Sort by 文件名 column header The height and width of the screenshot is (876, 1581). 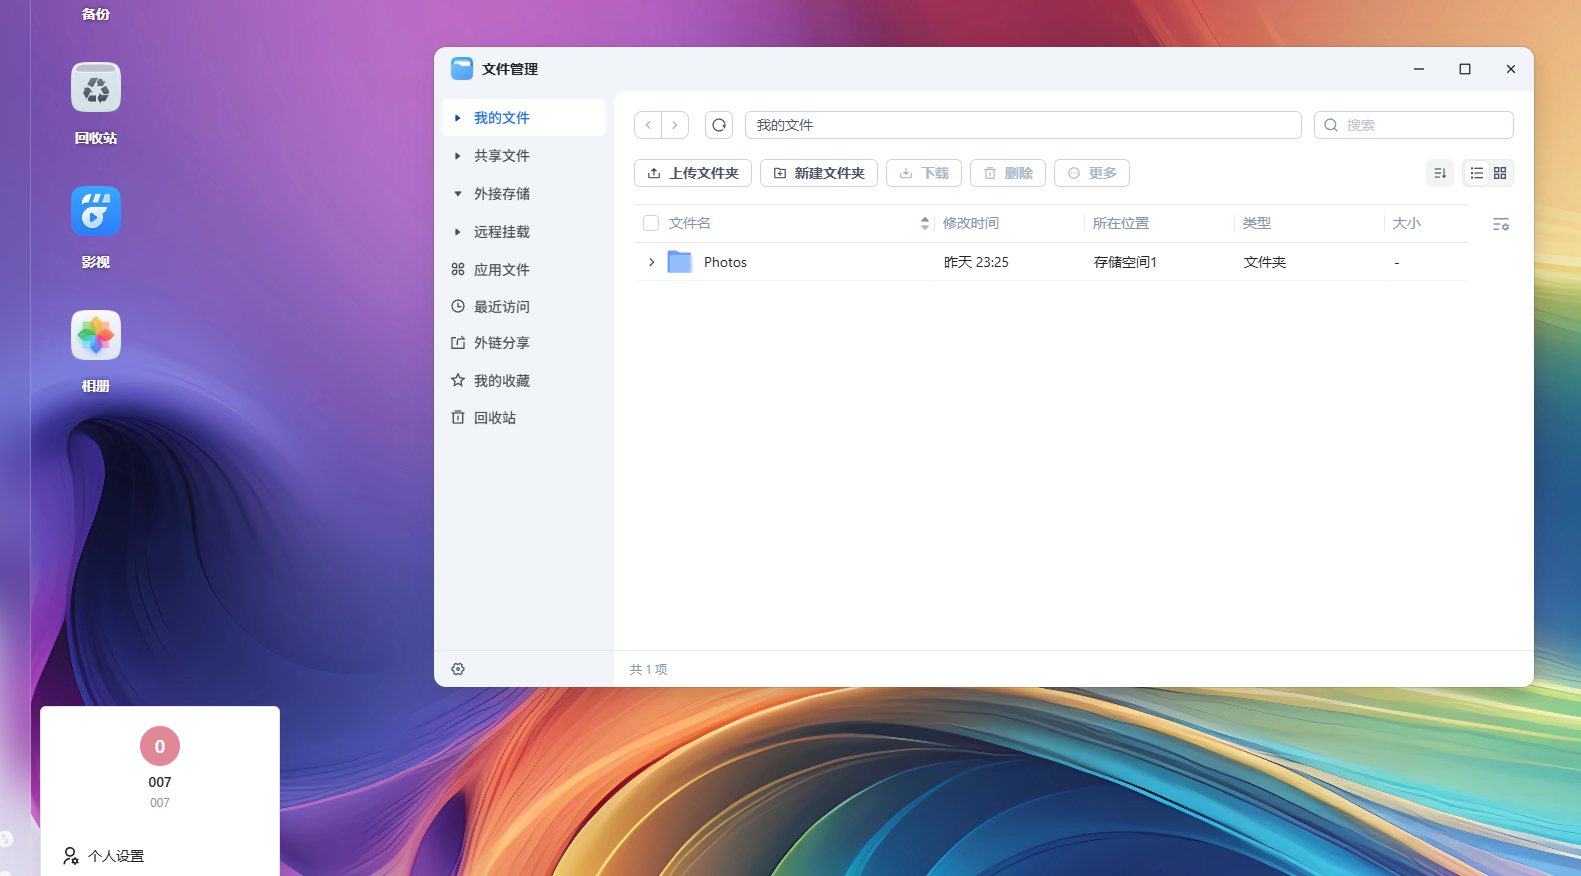690,223
